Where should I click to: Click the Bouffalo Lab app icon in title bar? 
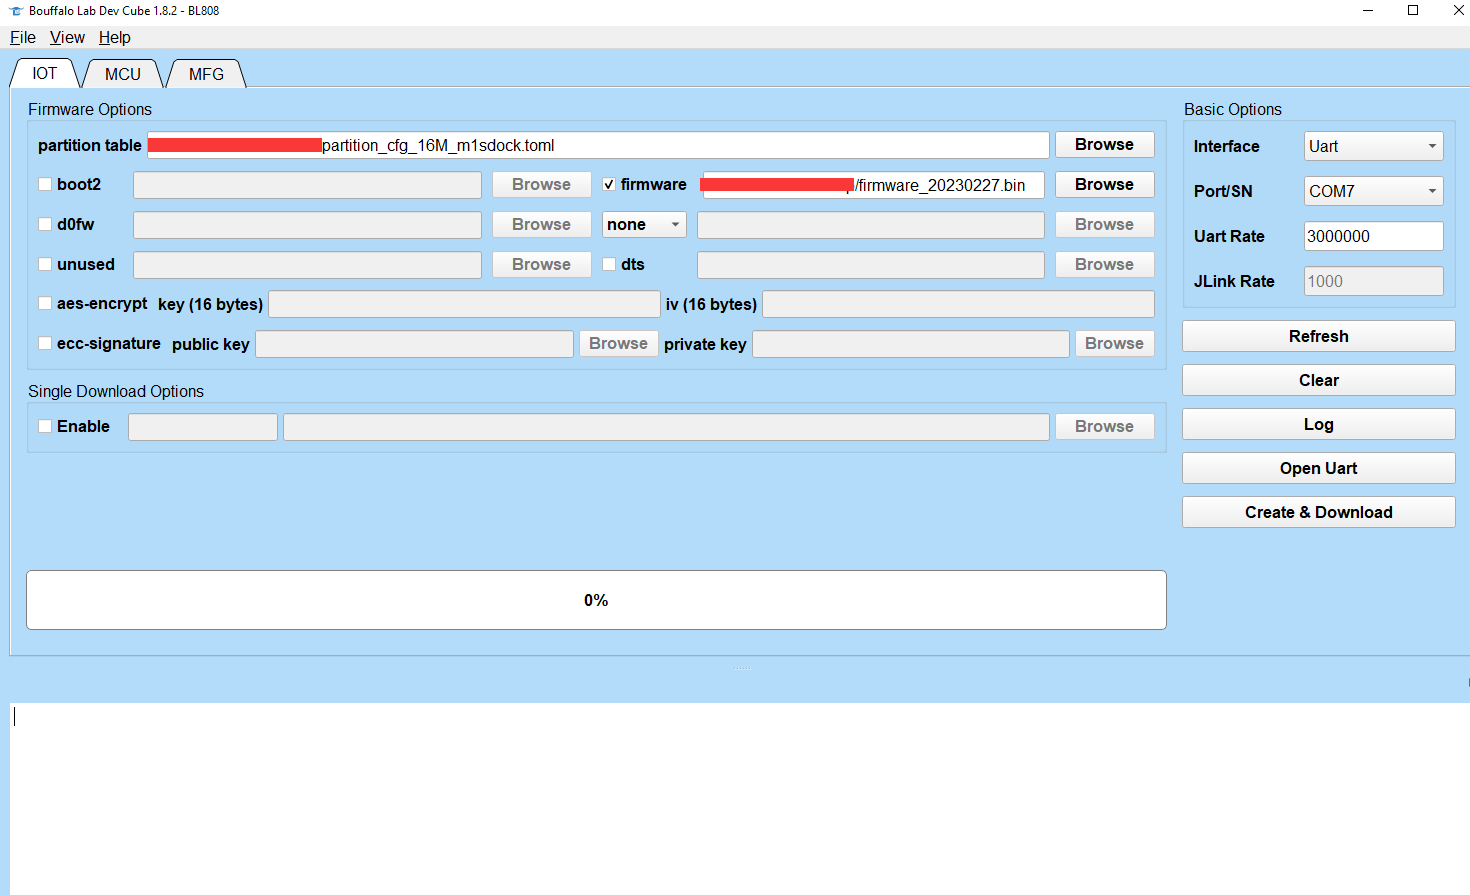[x=15, y=11]
